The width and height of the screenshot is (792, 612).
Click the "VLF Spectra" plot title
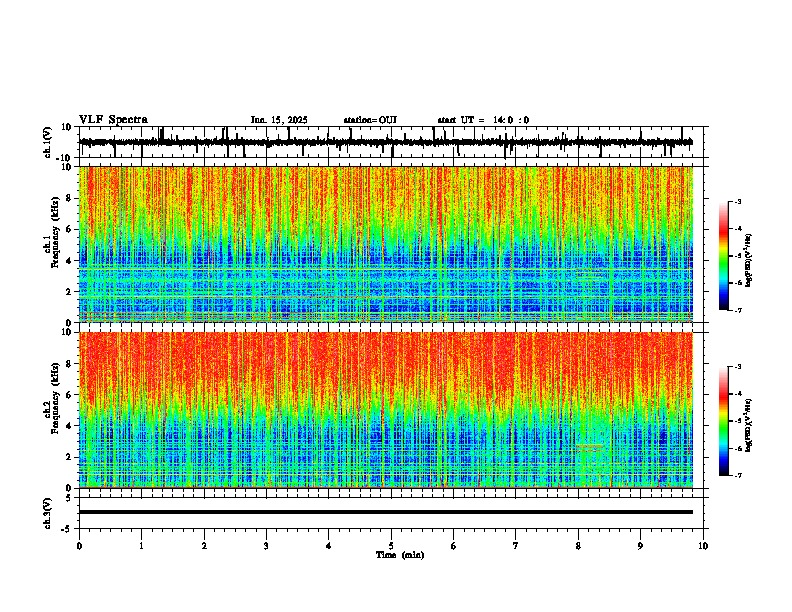[x=113, y=120]
